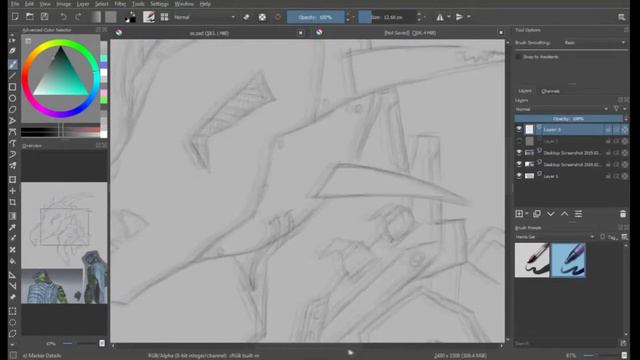Click the undo arrow icon
This screenshot has height=360, width=640.
[63, 17]
